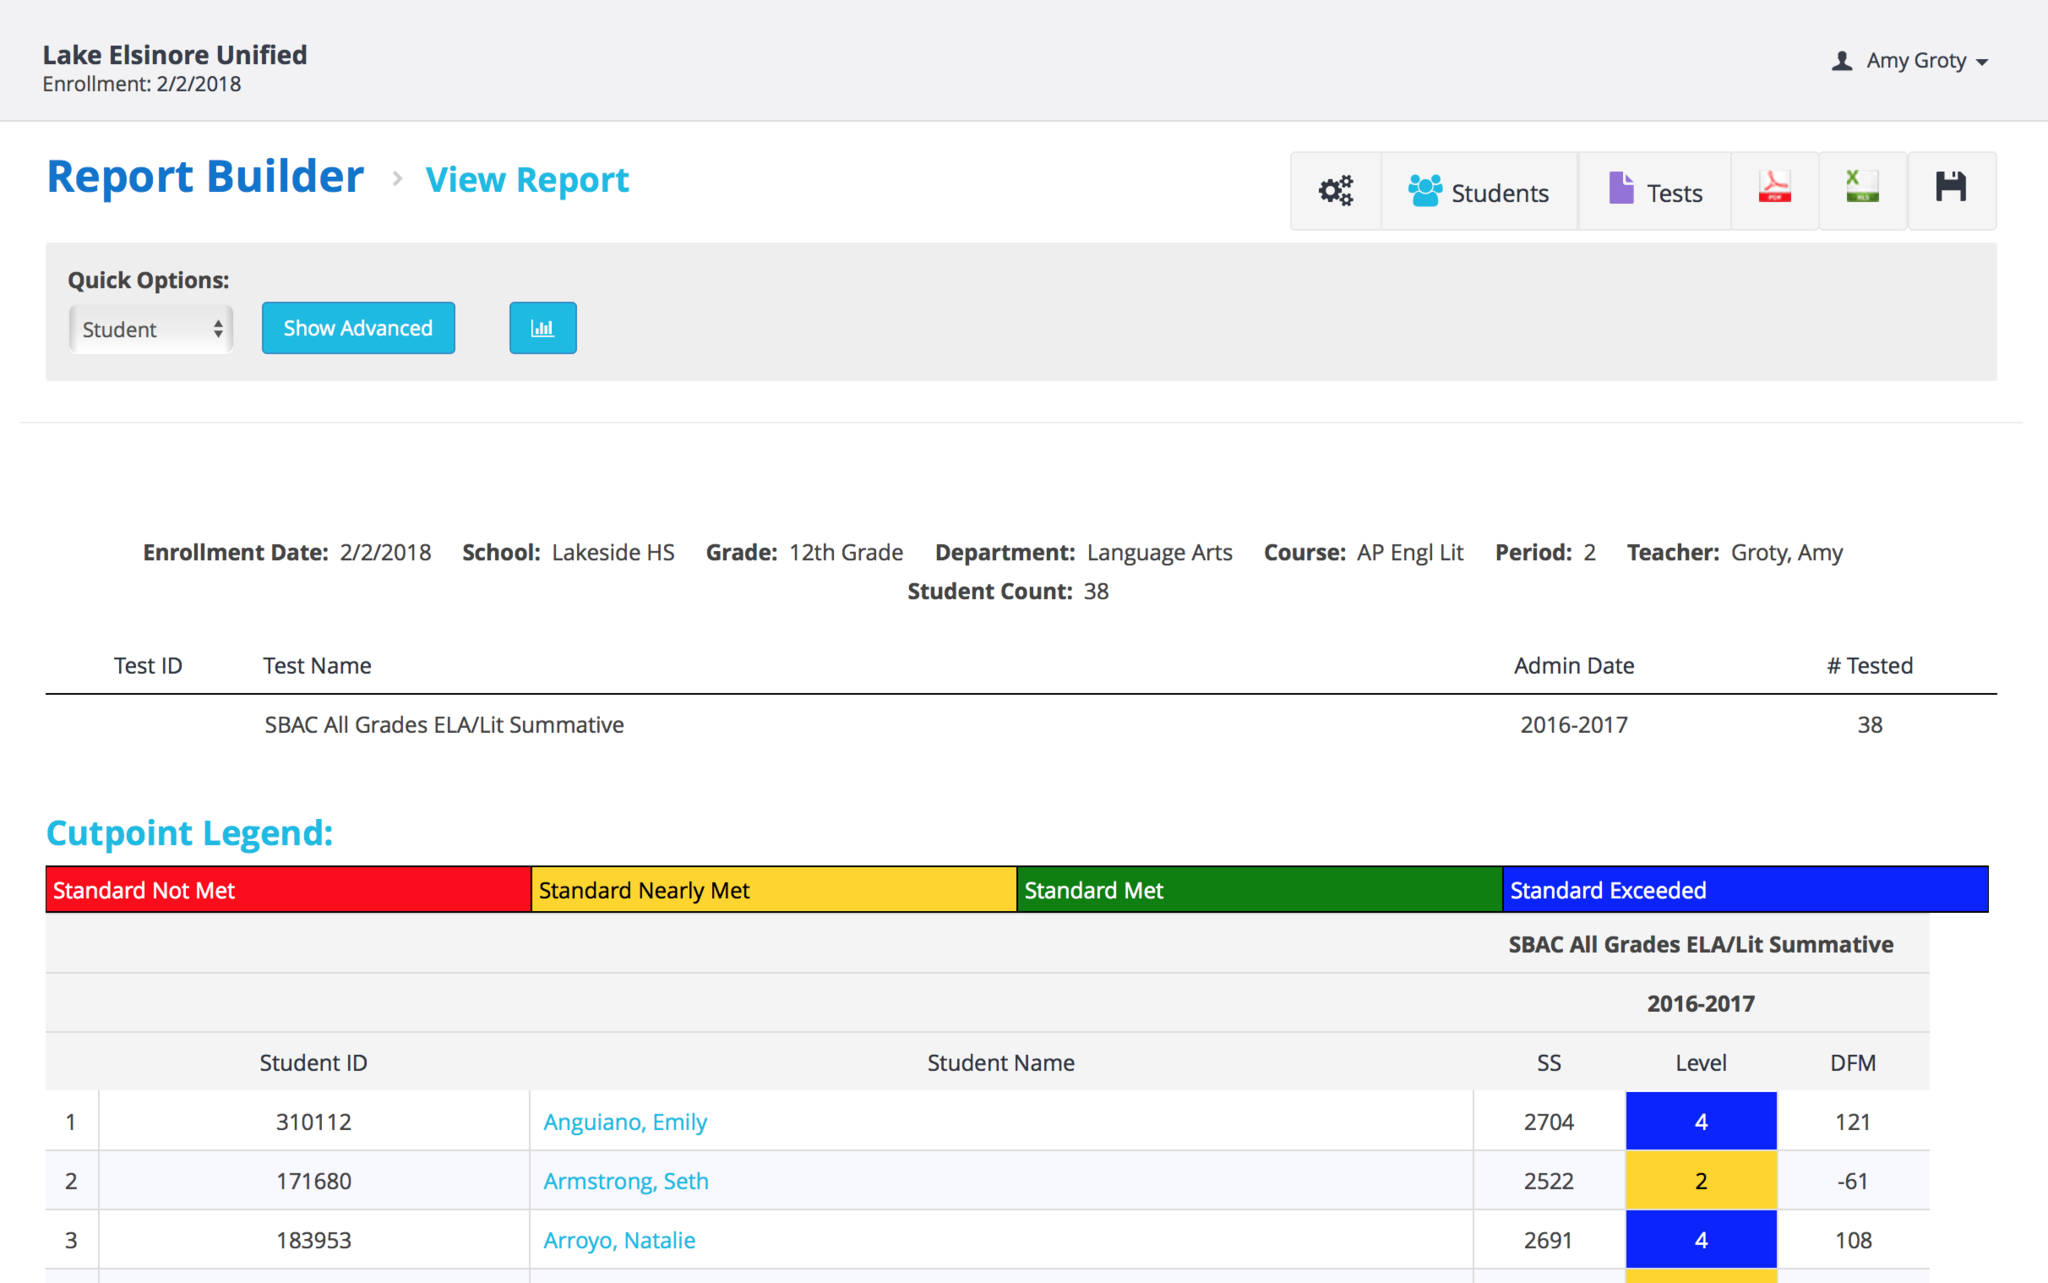Screen dimensions: 2048x1283
Task: Save report with floppy disk icon
Action: pyautogui.click(x=1950, y=189)
